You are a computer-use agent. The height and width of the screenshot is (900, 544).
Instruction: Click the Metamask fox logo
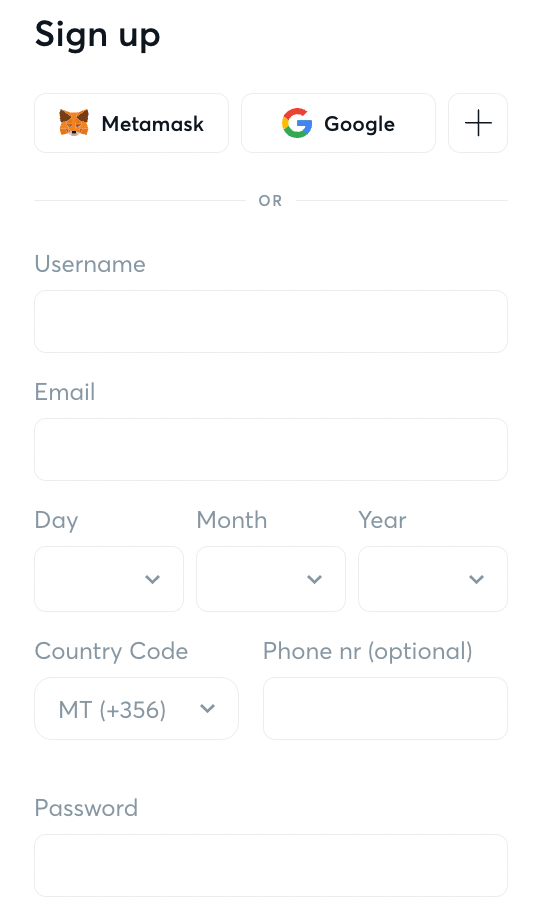(x=74, y=123)
